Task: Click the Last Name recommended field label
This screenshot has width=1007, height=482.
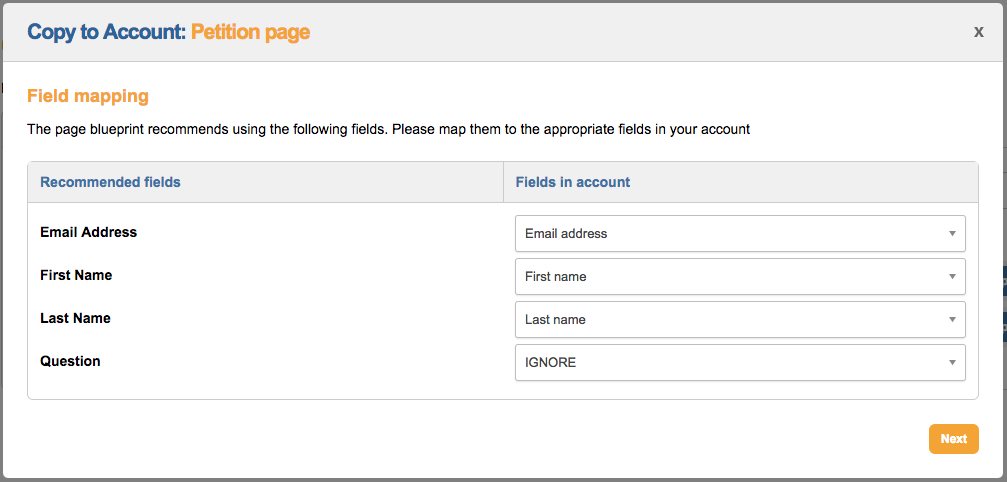Action: click(75, 318)
